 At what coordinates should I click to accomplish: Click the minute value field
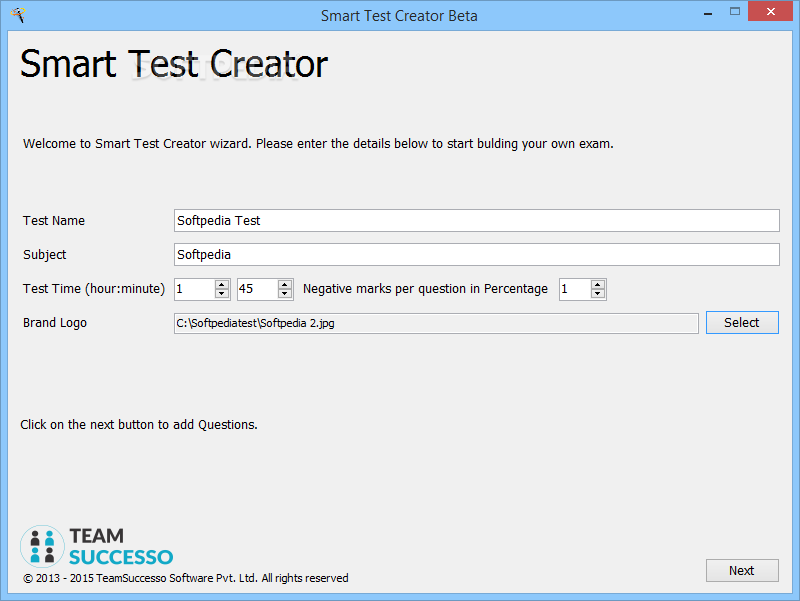click(258, 289)
